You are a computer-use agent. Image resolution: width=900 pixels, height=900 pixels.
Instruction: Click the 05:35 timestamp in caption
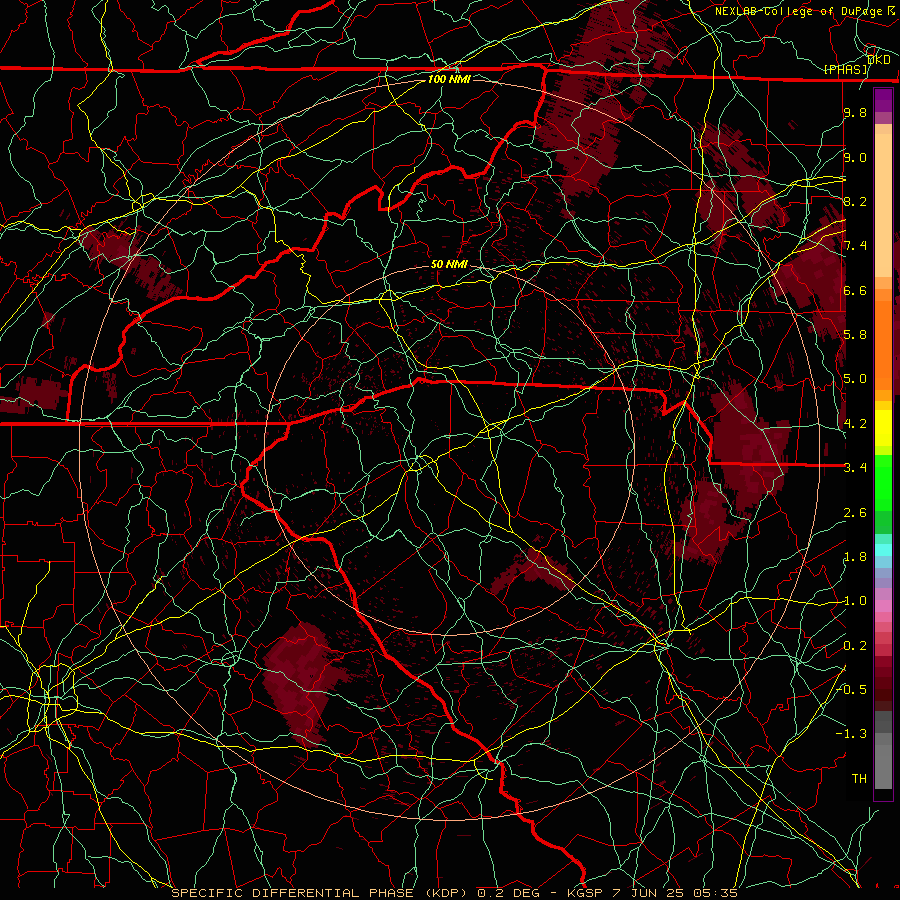tap(717, 893)
